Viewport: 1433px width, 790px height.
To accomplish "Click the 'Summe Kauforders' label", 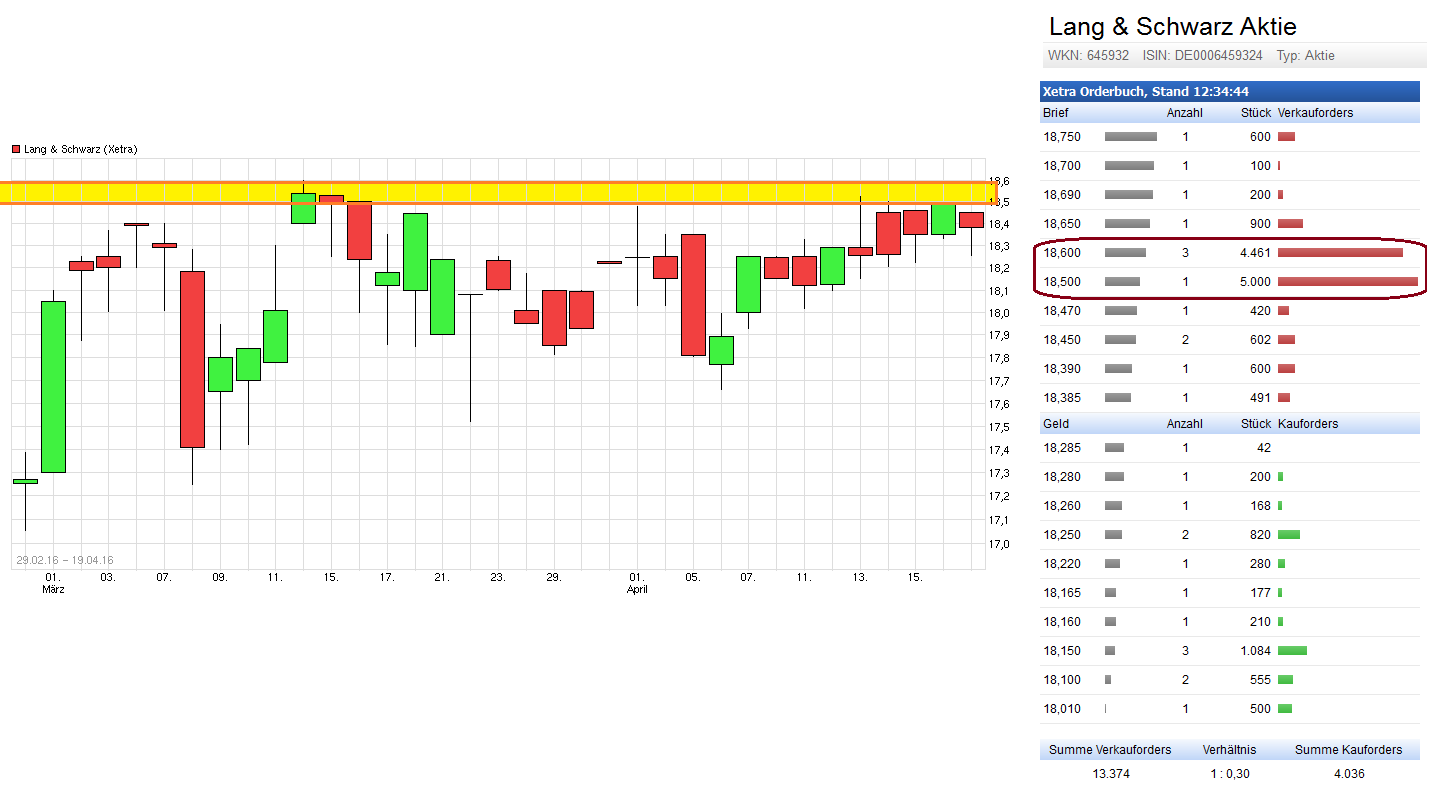I will pos(1349,750).
